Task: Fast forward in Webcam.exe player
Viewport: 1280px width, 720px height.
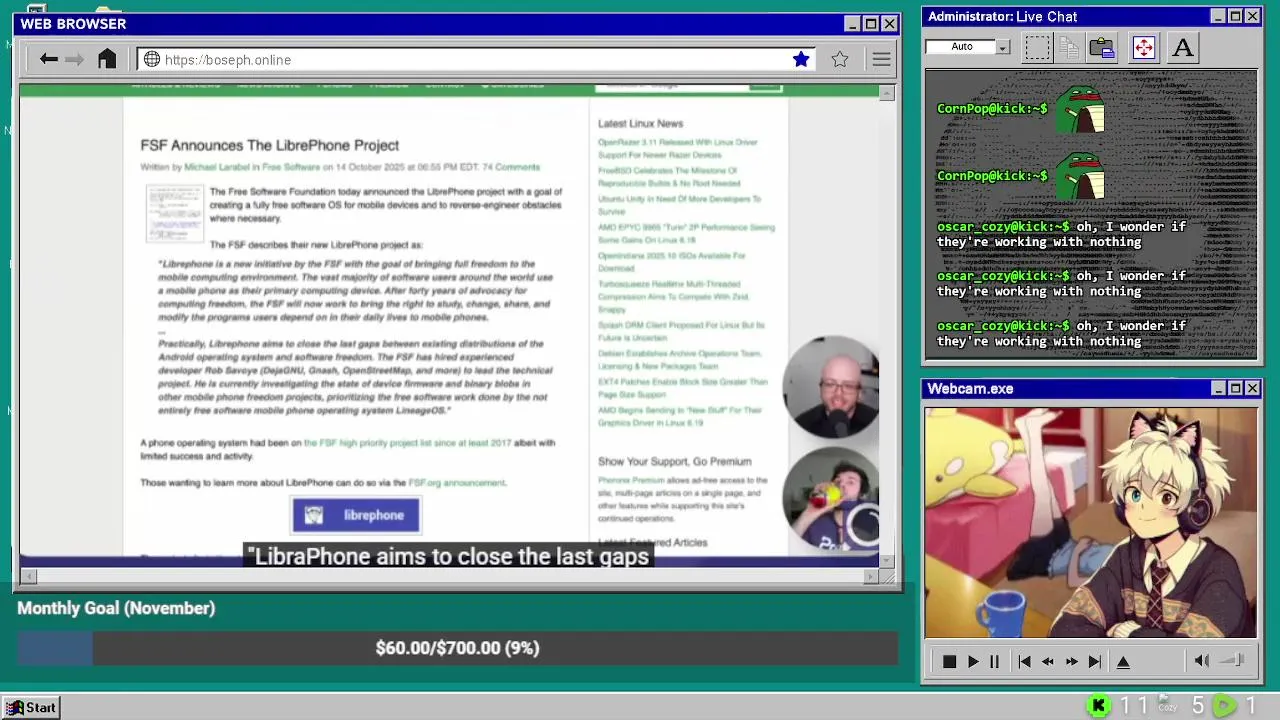Action: coord(1072,661)
